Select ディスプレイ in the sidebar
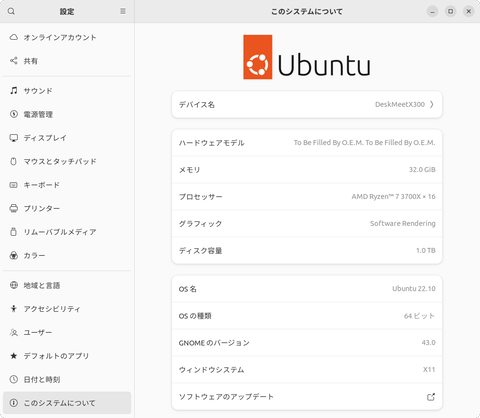 point(67,138)
